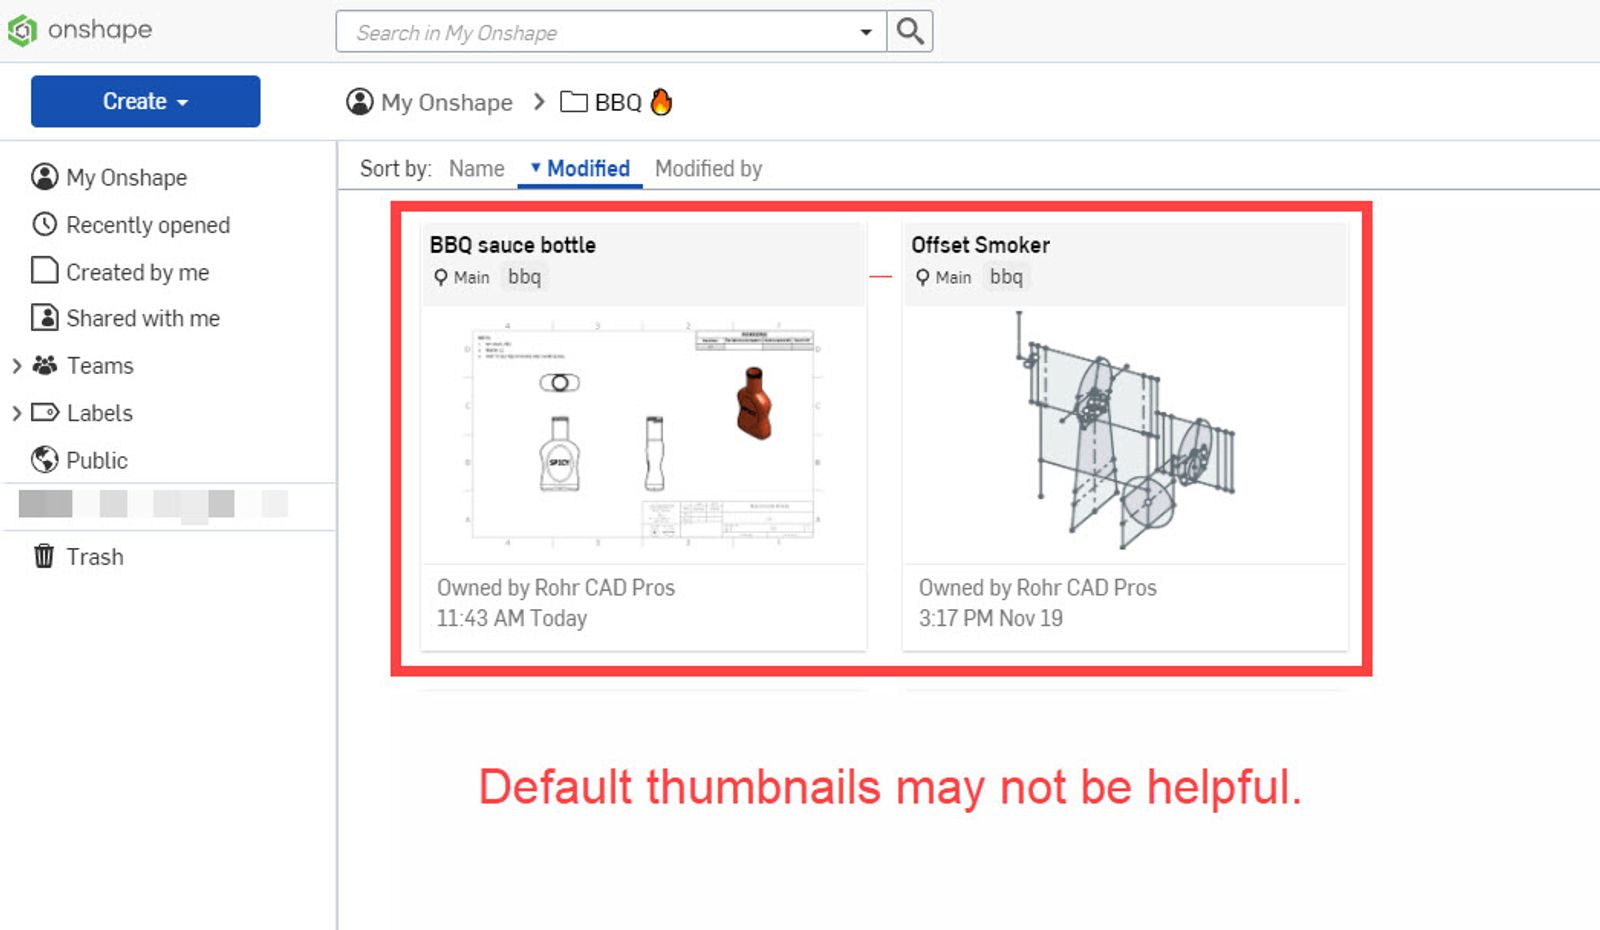
Task: Sort documents by Modified
Action: tap(587, 169)
